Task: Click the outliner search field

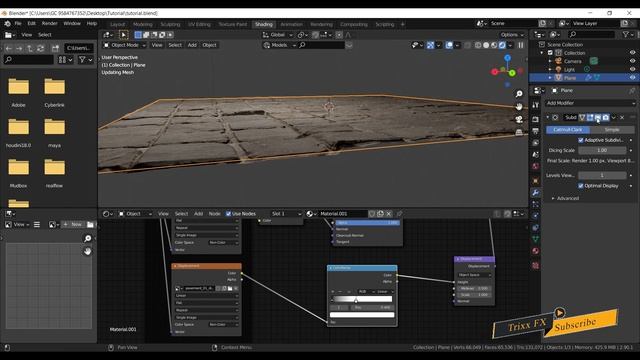Action: point(591,35)
